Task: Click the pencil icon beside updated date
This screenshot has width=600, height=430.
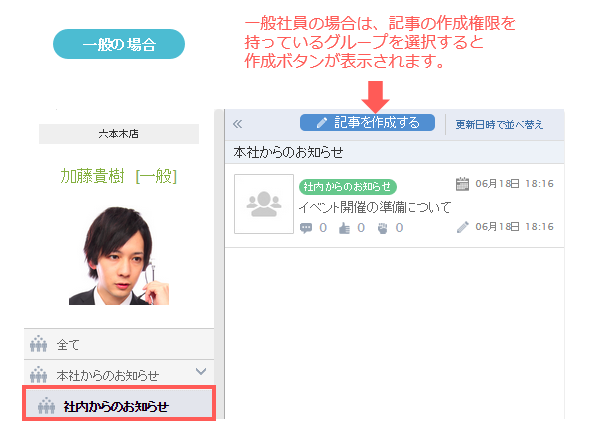Action: 462,227
